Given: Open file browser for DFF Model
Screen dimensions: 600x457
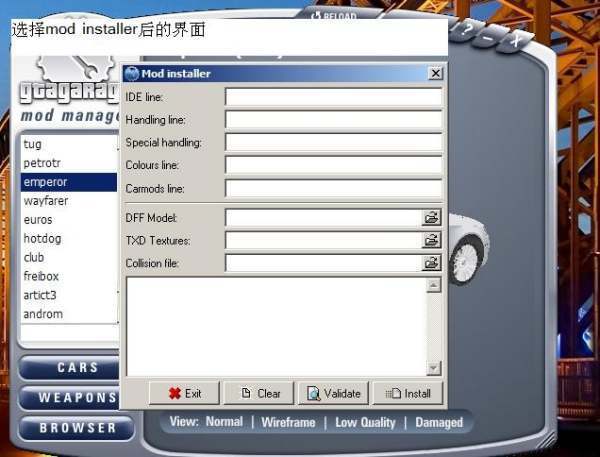Looking at the screenshot, I should (431, 218).
